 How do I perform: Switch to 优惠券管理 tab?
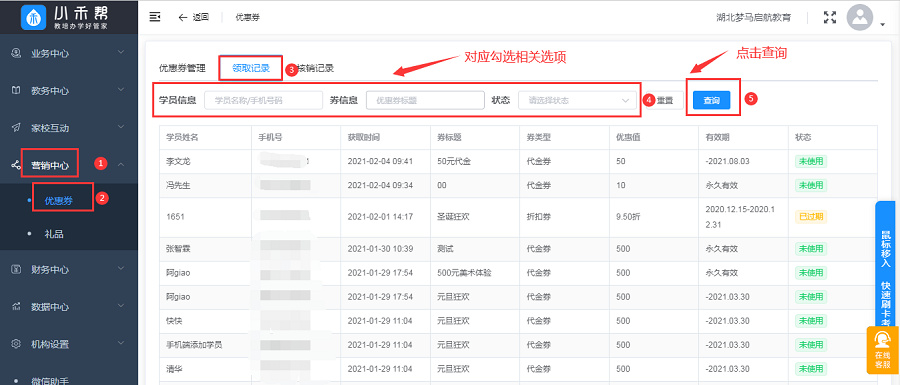[x=182, y=68]
